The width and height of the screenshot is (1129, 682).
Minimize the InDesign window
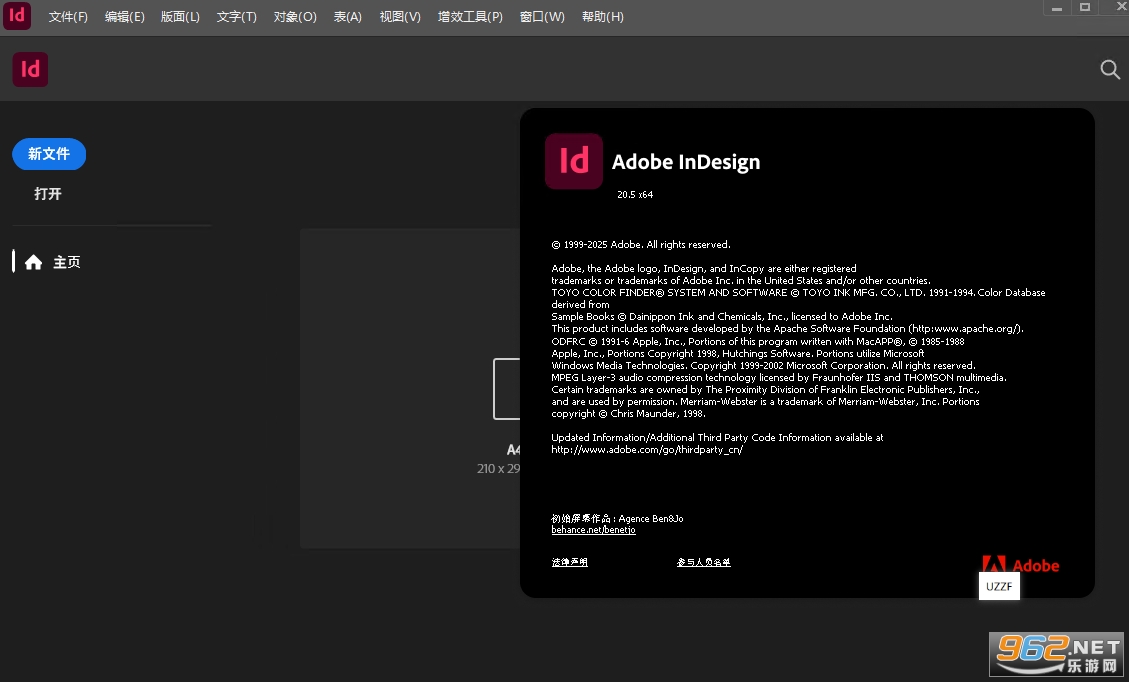(x=1056, y=8)
